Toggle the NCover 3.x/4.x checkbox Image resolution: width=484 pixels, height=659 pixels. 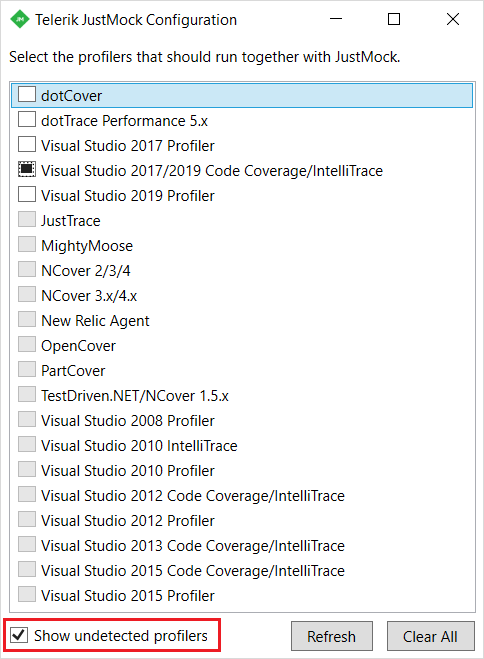[x=27, y=294]
